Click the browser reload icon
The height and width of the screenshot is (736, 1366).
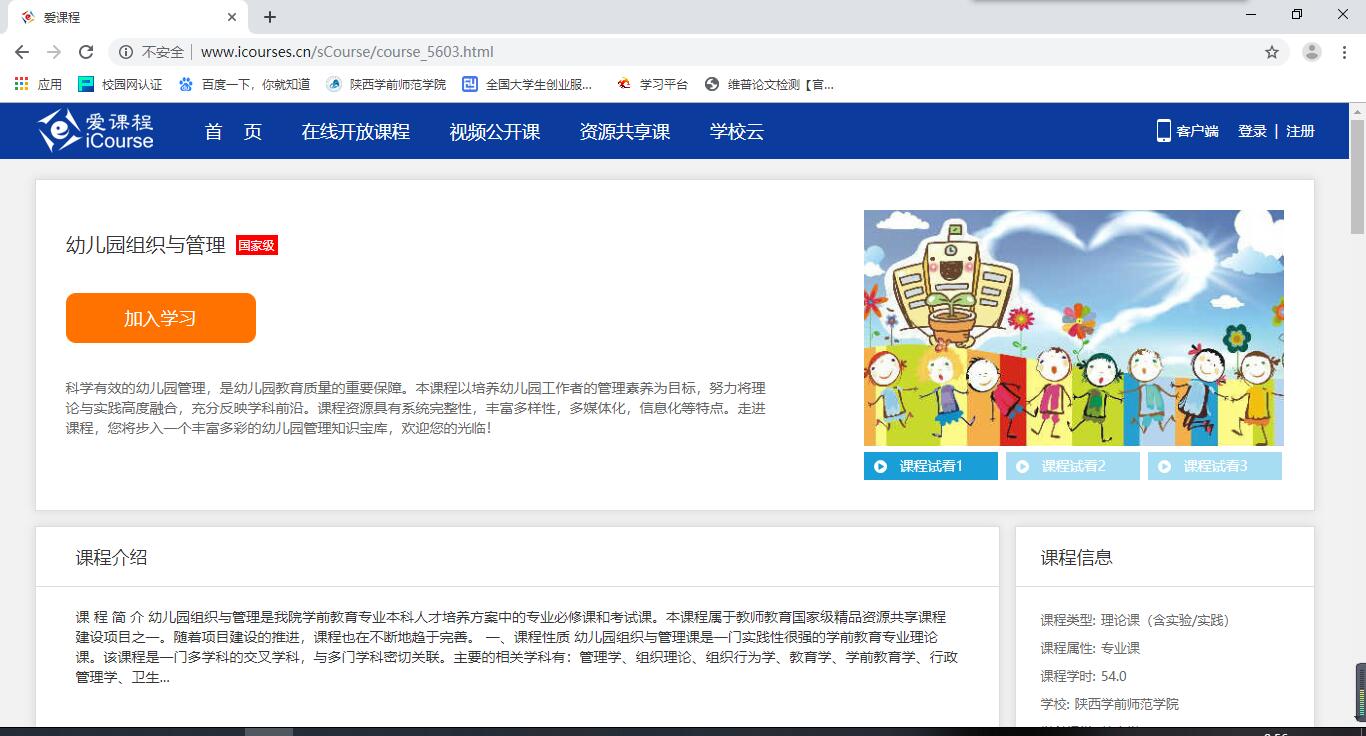[x=86, y=52]
